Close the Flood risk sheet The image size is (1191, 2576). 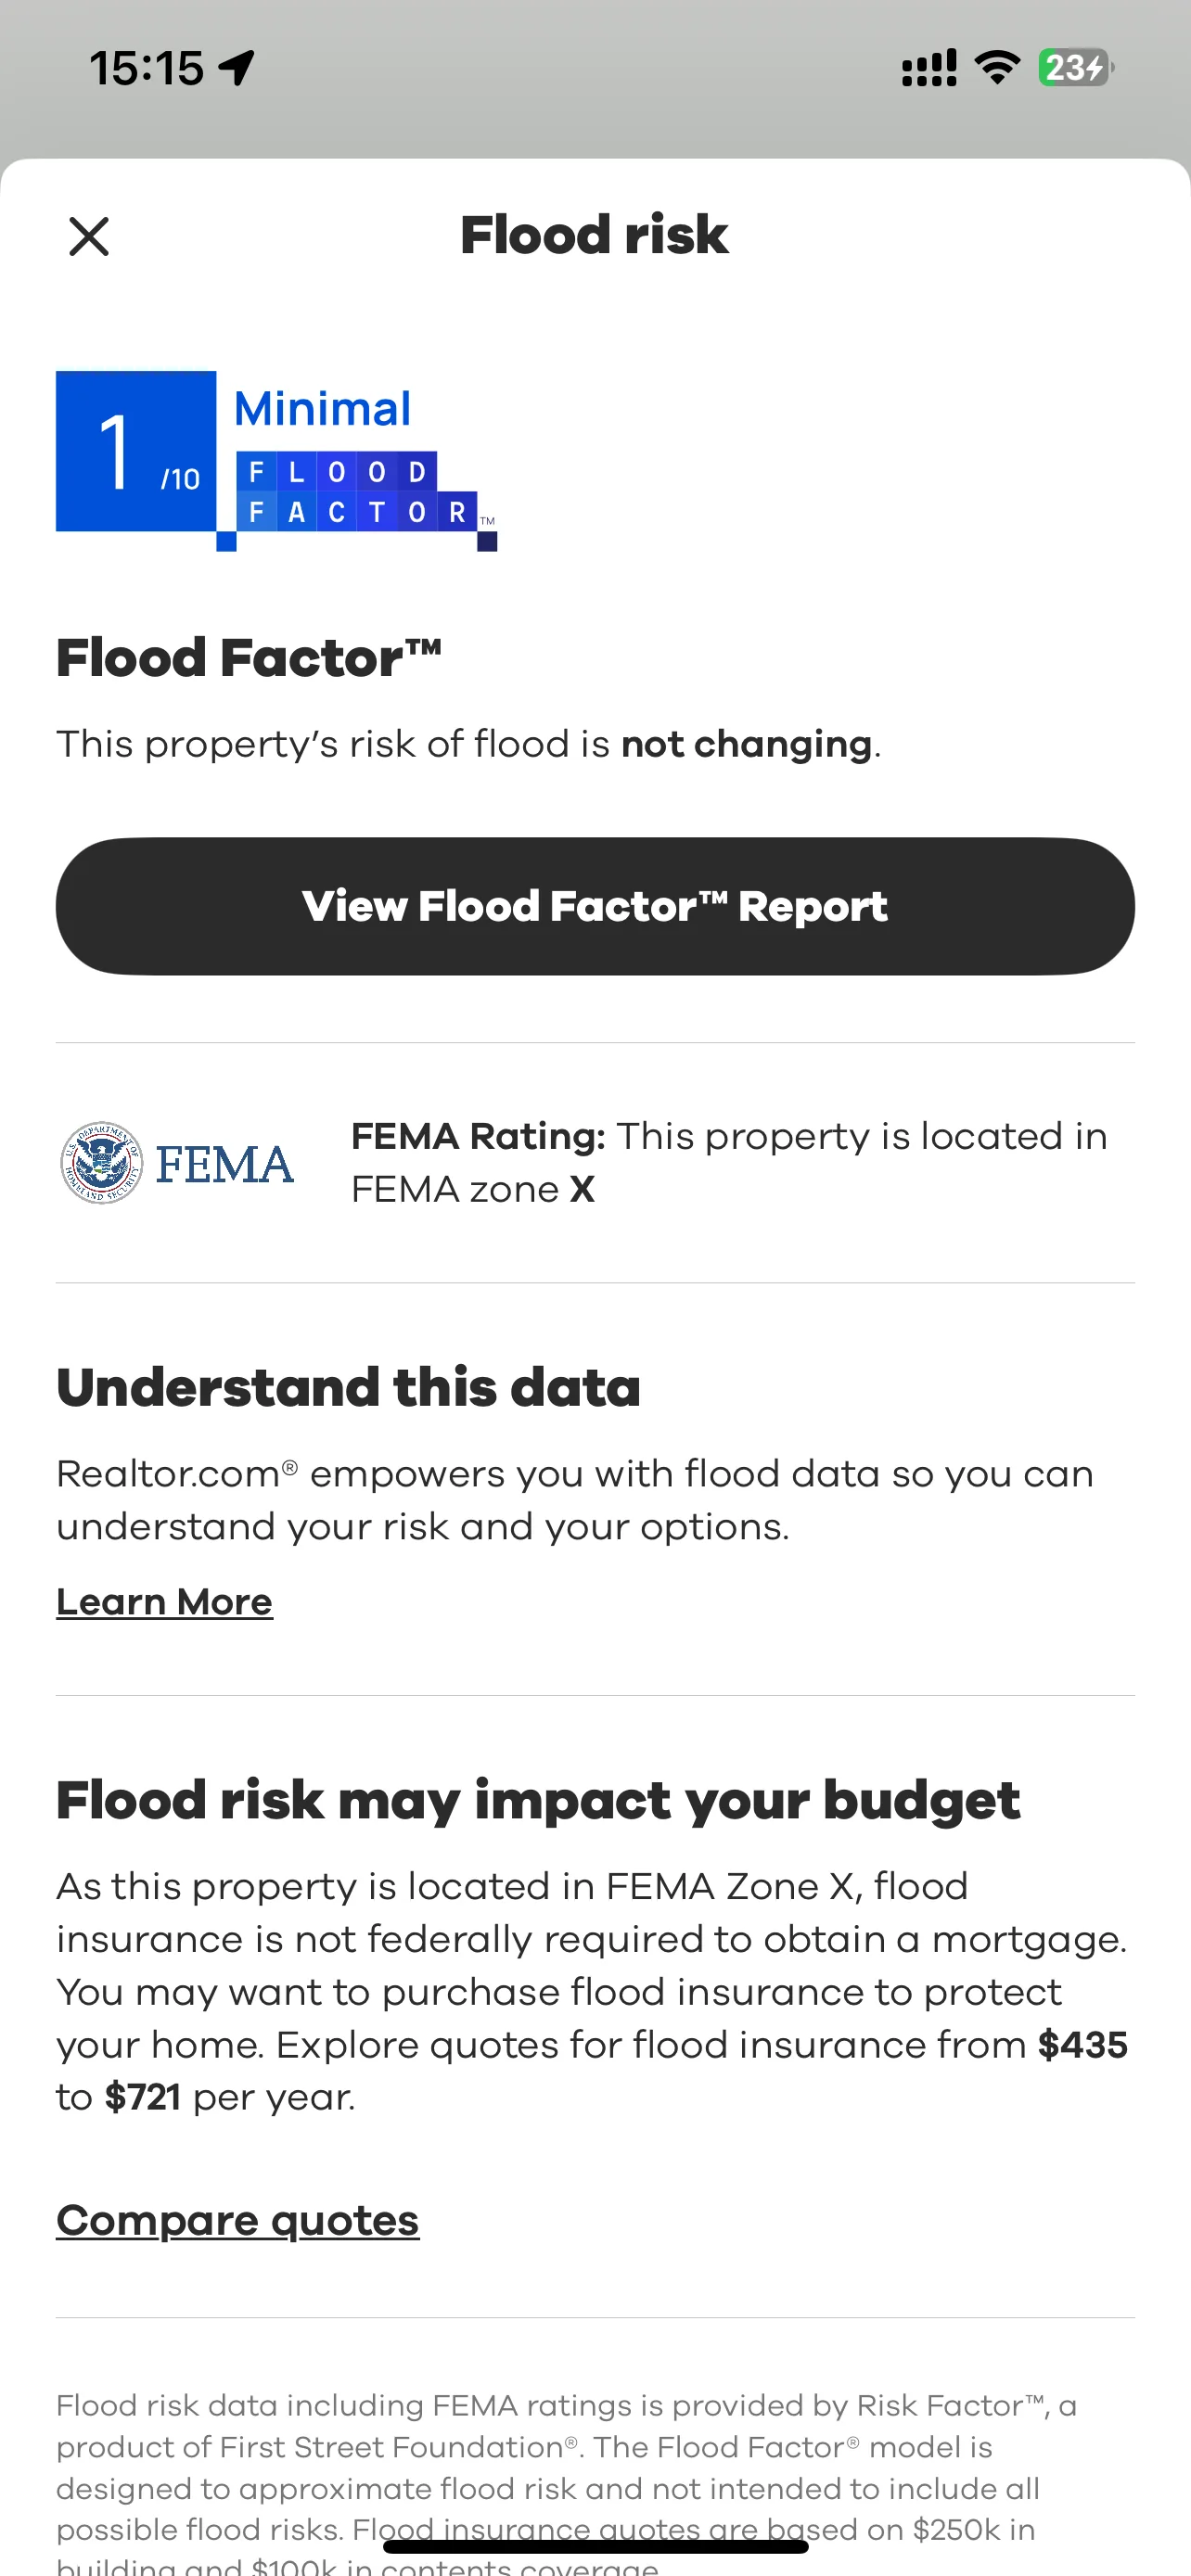[x=89, y=237]
